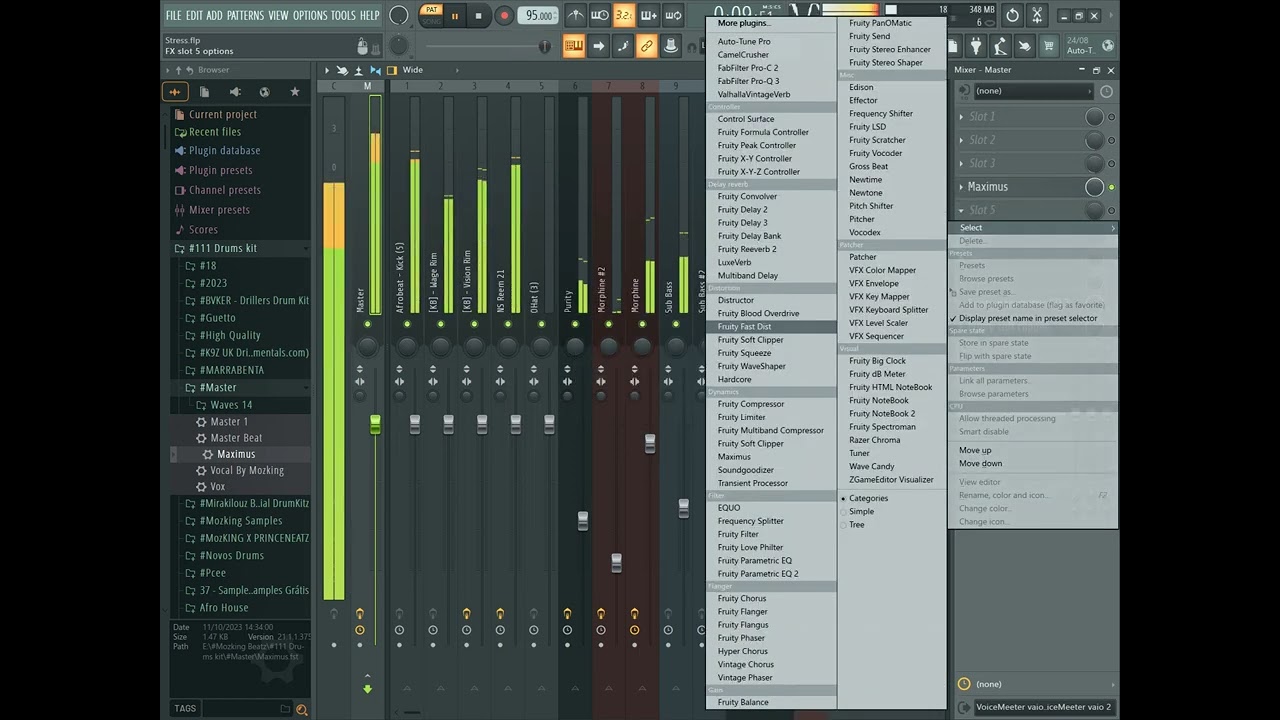Toggle Display preset name in preset selector
This screenshot has height=720, width=1280.
click(1028, 319)
